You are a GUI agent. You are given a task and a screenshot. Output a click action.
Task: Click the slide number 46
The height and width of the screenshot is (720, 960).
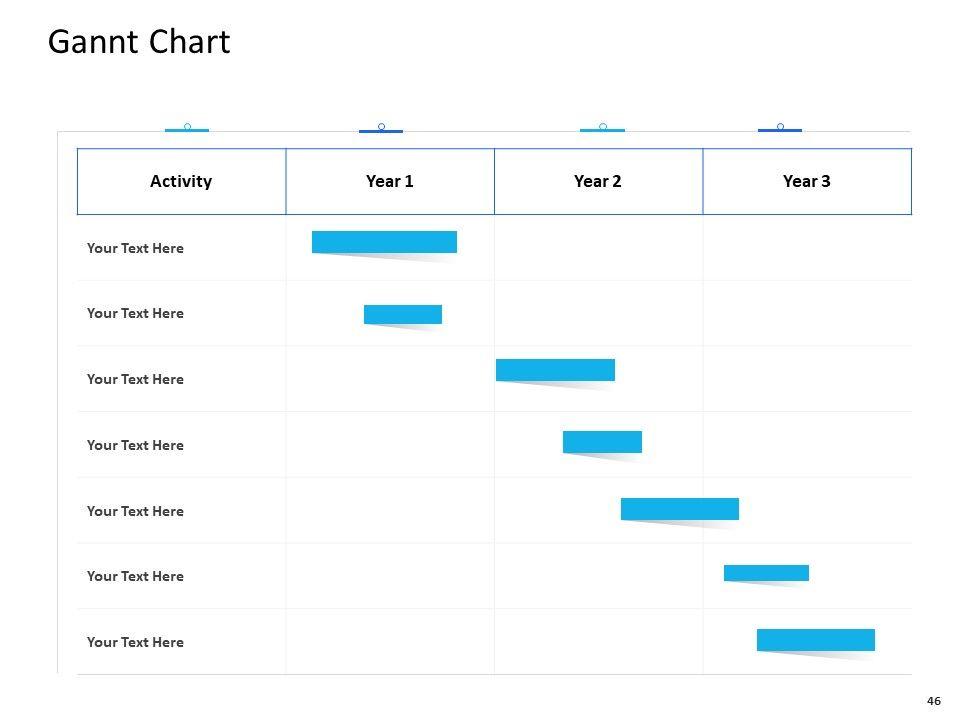coord(934,701)
